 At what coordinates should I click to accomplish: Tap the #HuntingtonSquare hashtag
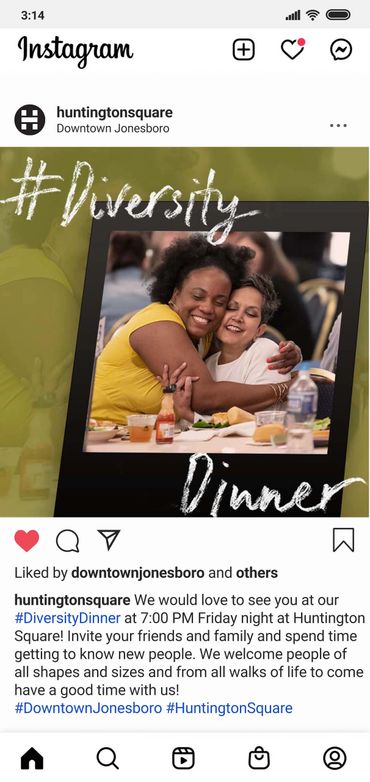(229, 708)
